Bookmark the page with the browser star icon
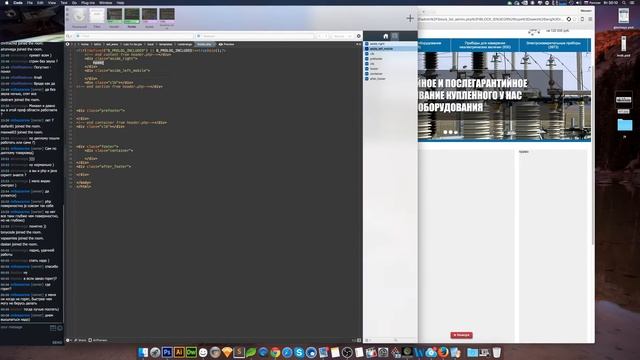640x360 pixels. coord(575,19)
